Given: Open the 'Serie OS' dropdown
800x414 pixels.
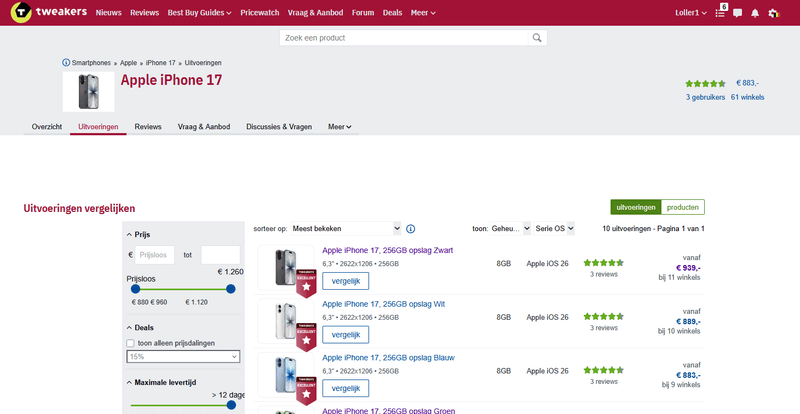Looking at the screenshot, I should [554, 229].
